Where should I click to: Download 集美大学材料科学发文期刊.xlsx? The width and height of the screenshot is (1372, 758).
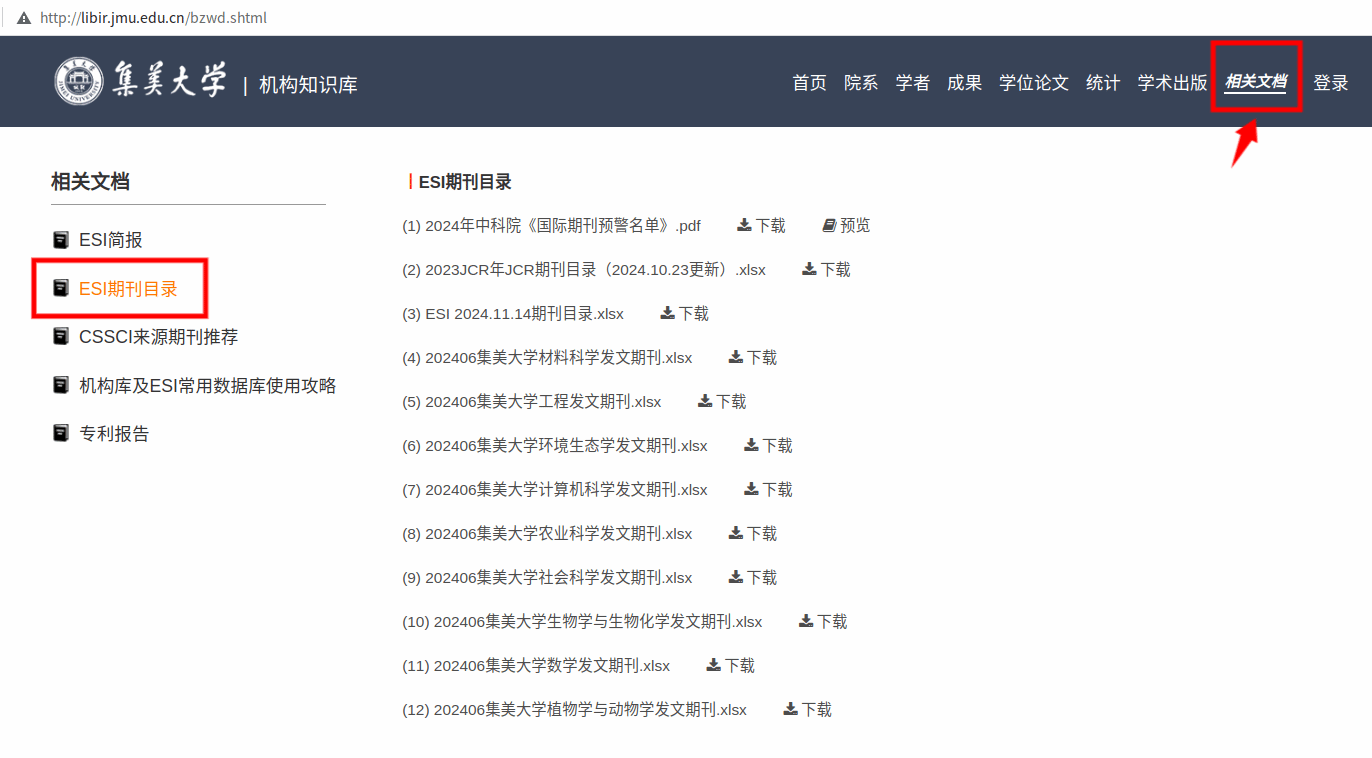coord(752,358)
